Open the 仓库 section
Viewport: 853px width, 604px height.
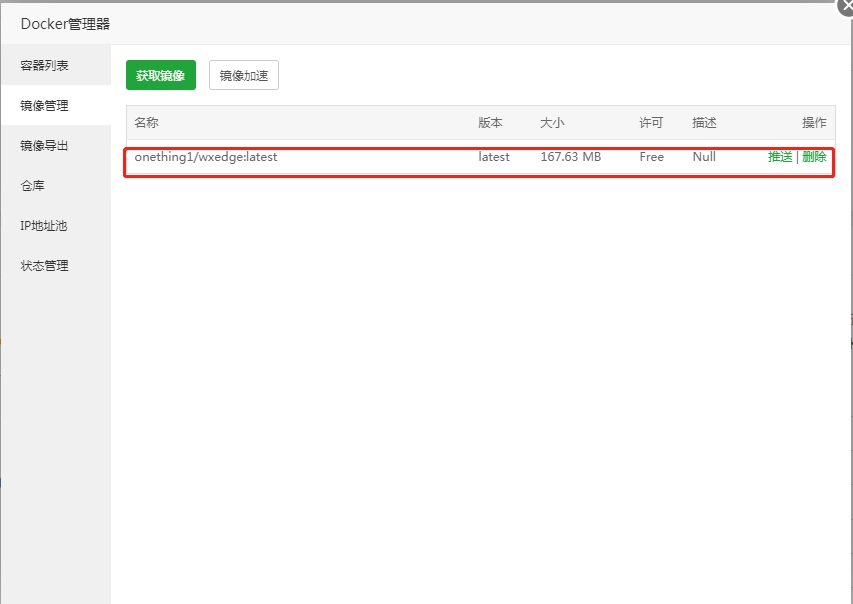(x=33, y=186)
